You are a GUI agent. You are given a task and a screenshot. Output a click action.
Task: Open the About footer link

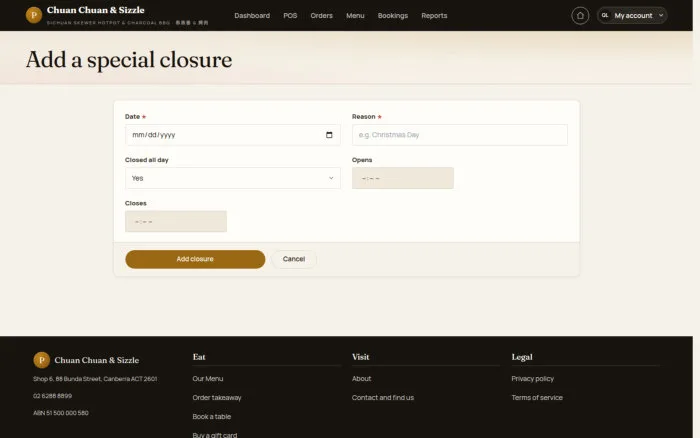[x=361, y=379]
